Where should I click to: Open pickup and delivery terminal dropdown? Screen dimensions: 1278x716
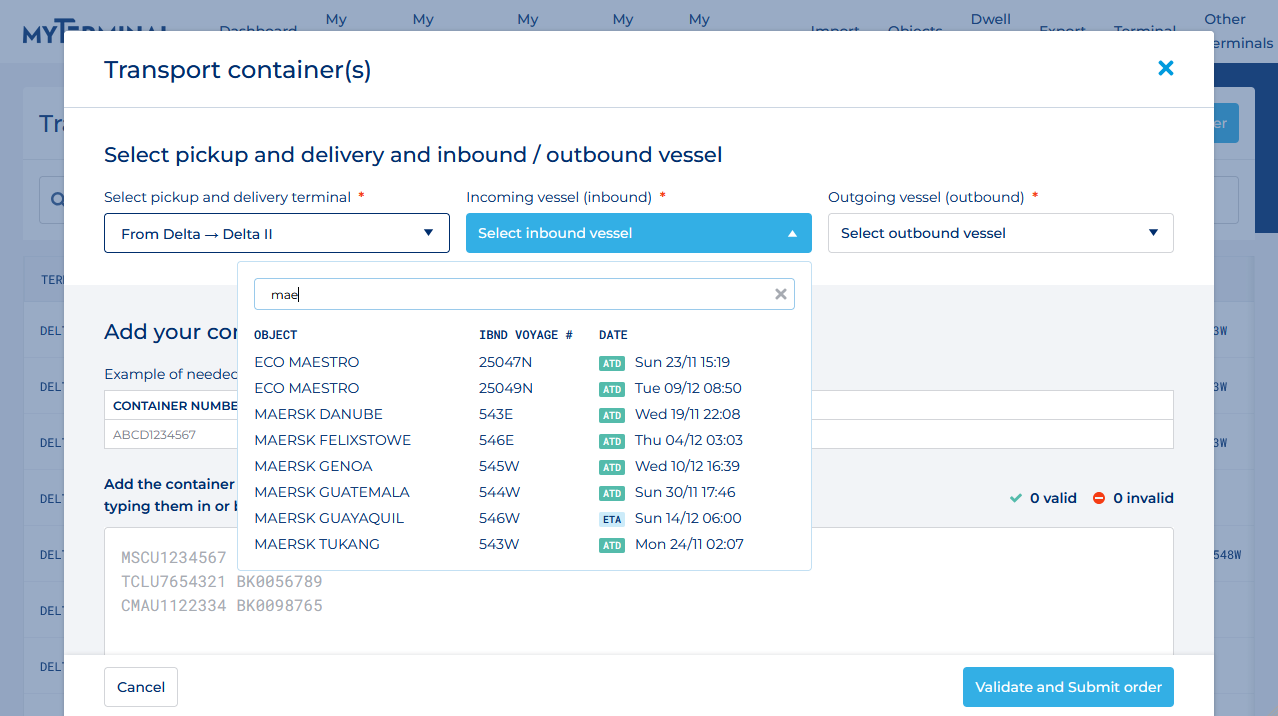tap(277, 233)
